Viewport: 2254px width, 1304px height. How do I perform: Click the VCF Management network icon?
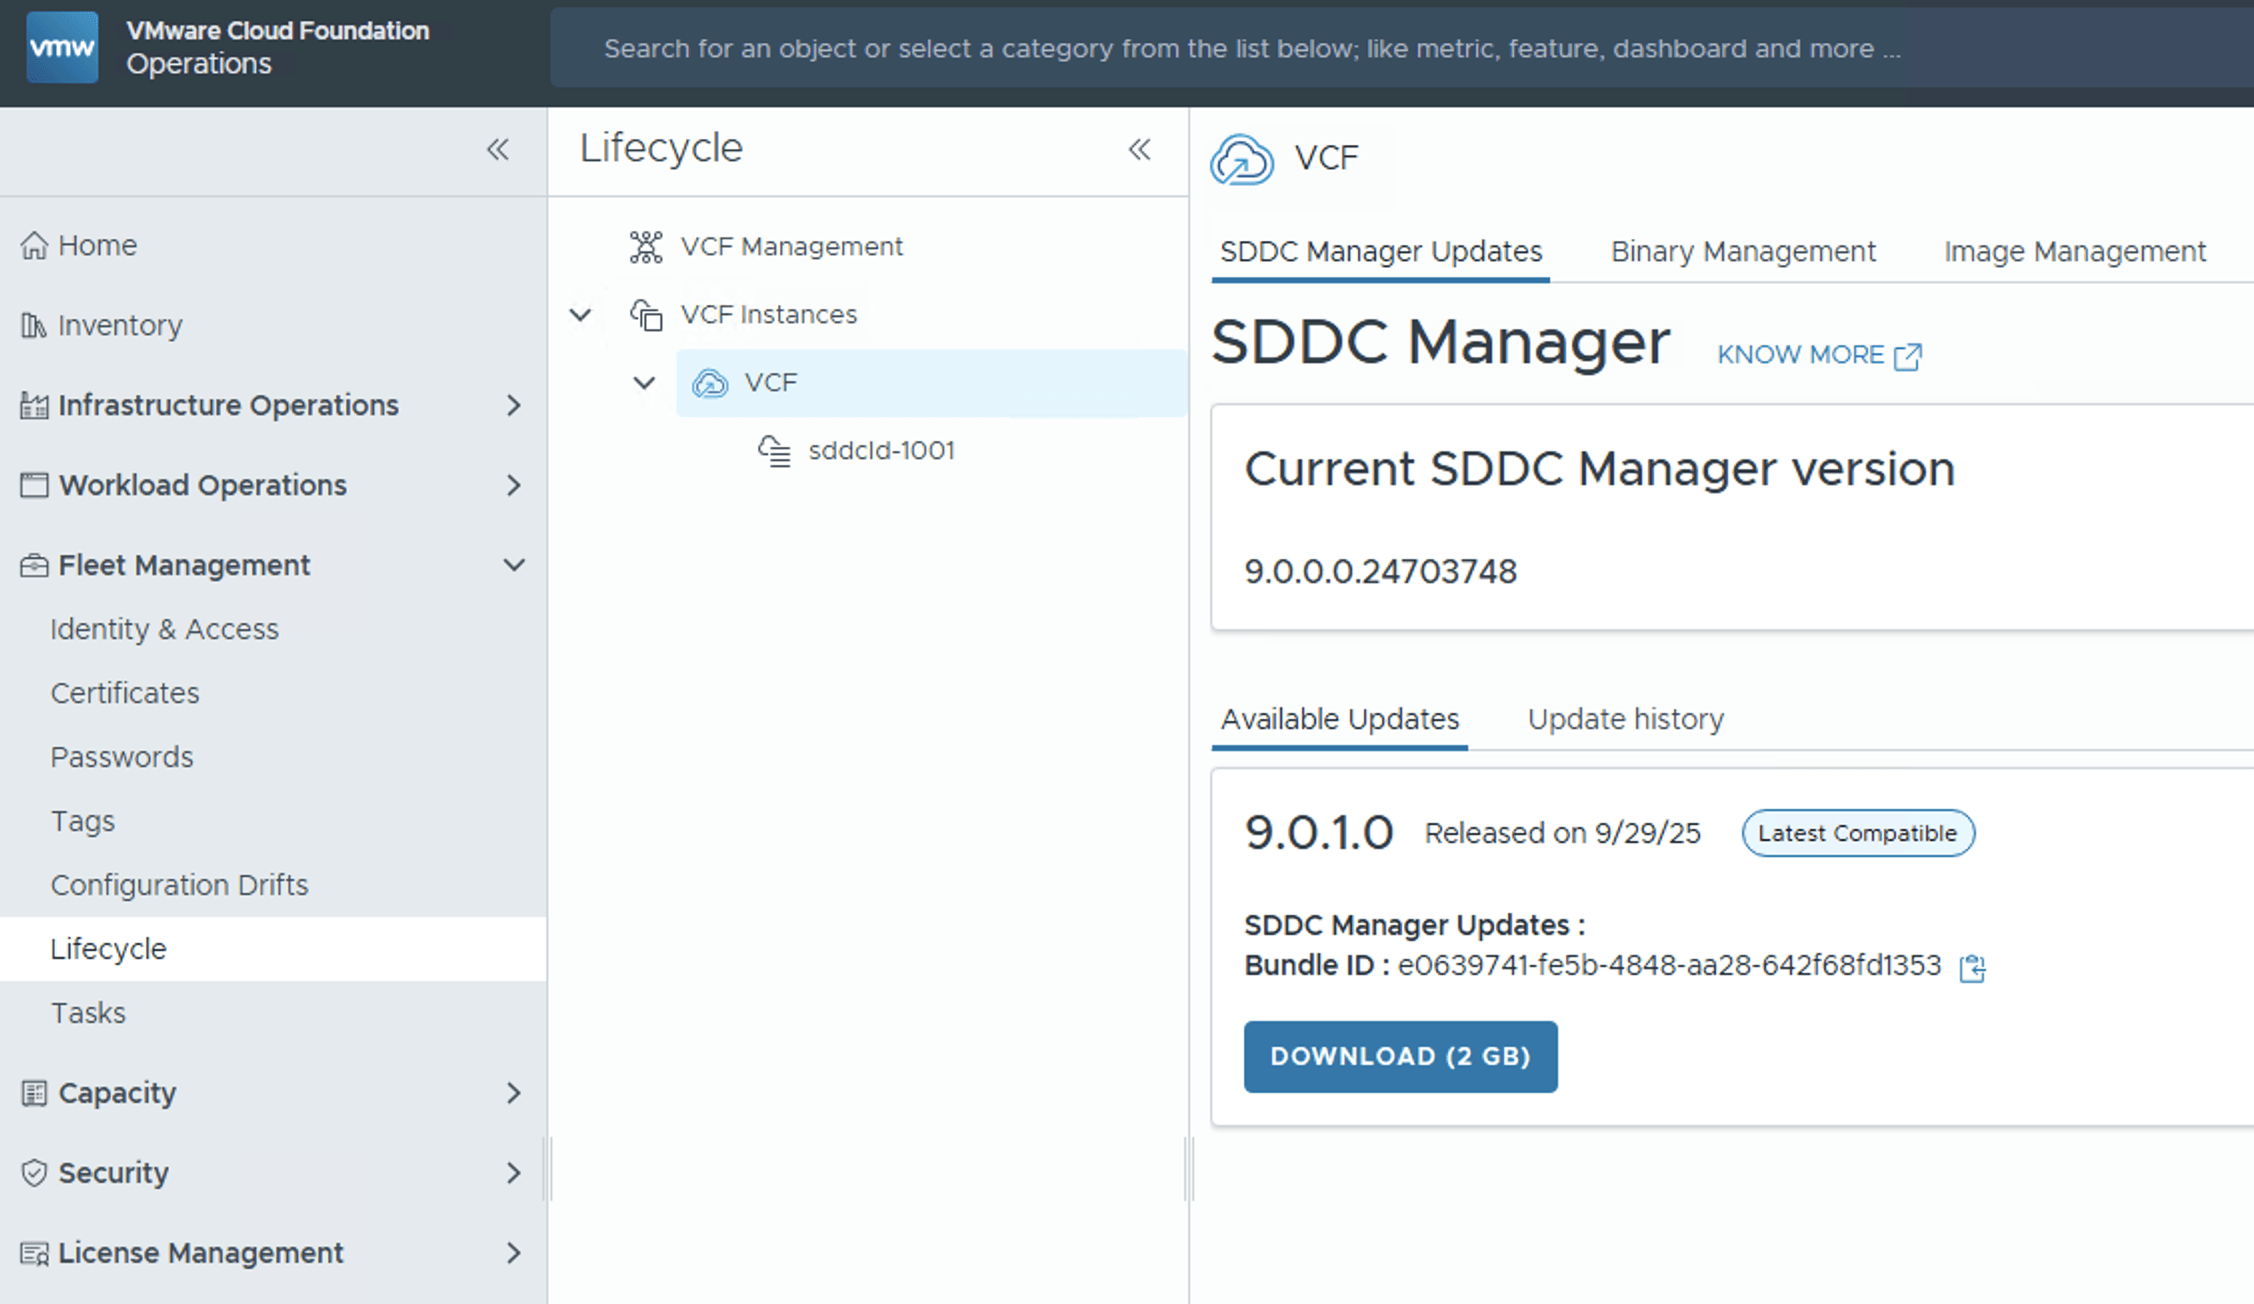point(646,246)
